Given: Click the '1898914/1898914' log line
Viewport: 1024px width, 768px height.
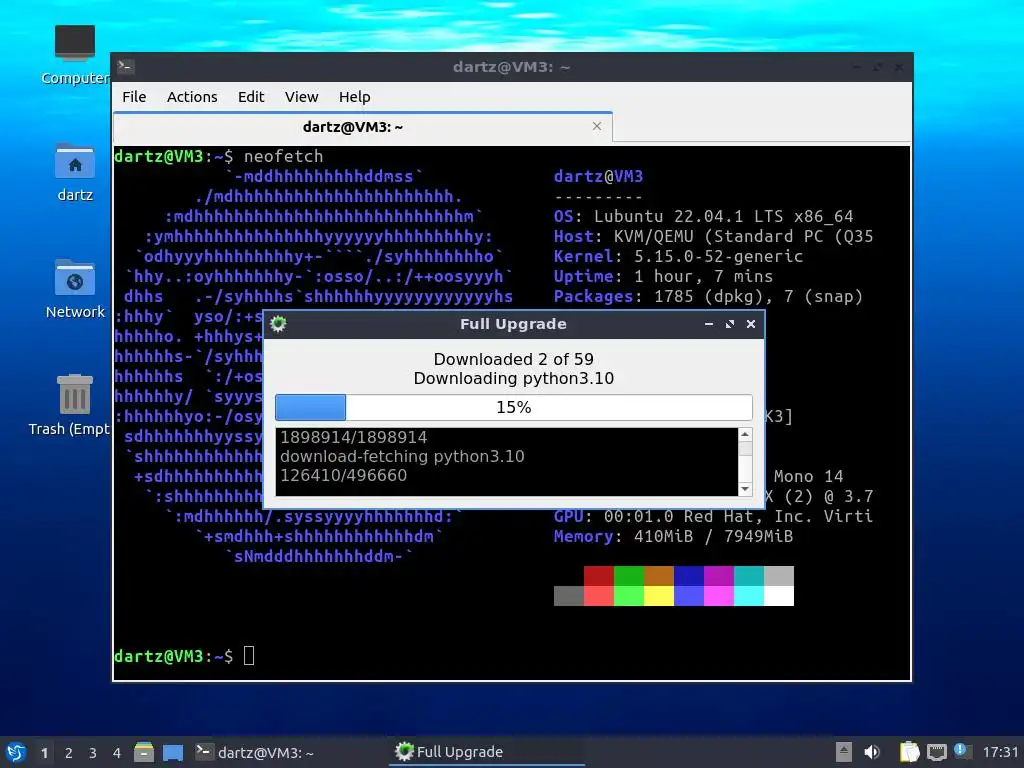Looking at the screenshot, I should click(353, 437).
